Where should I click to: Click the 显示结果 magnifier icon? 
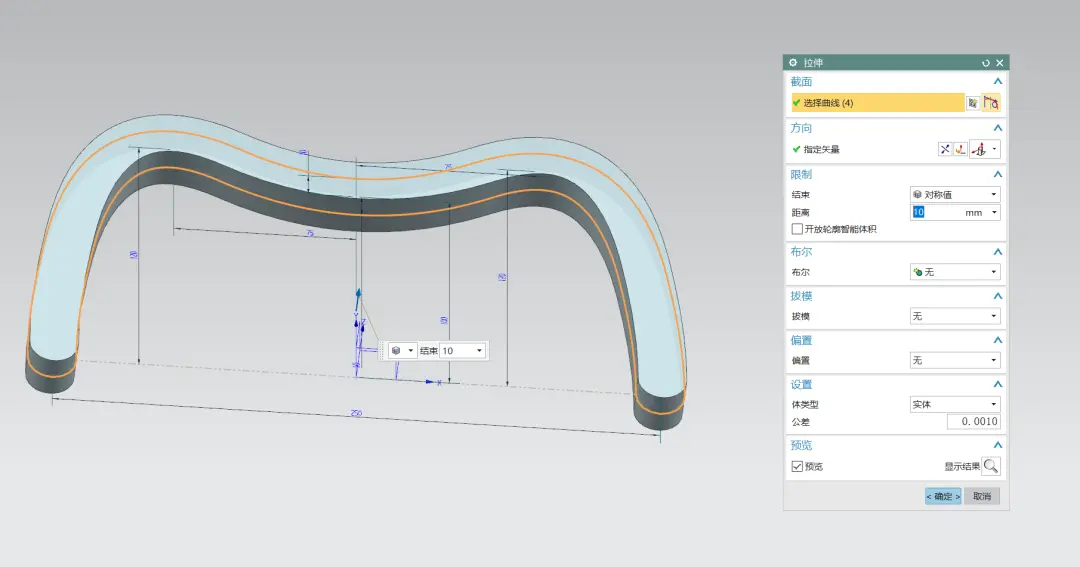coord(991,466)
